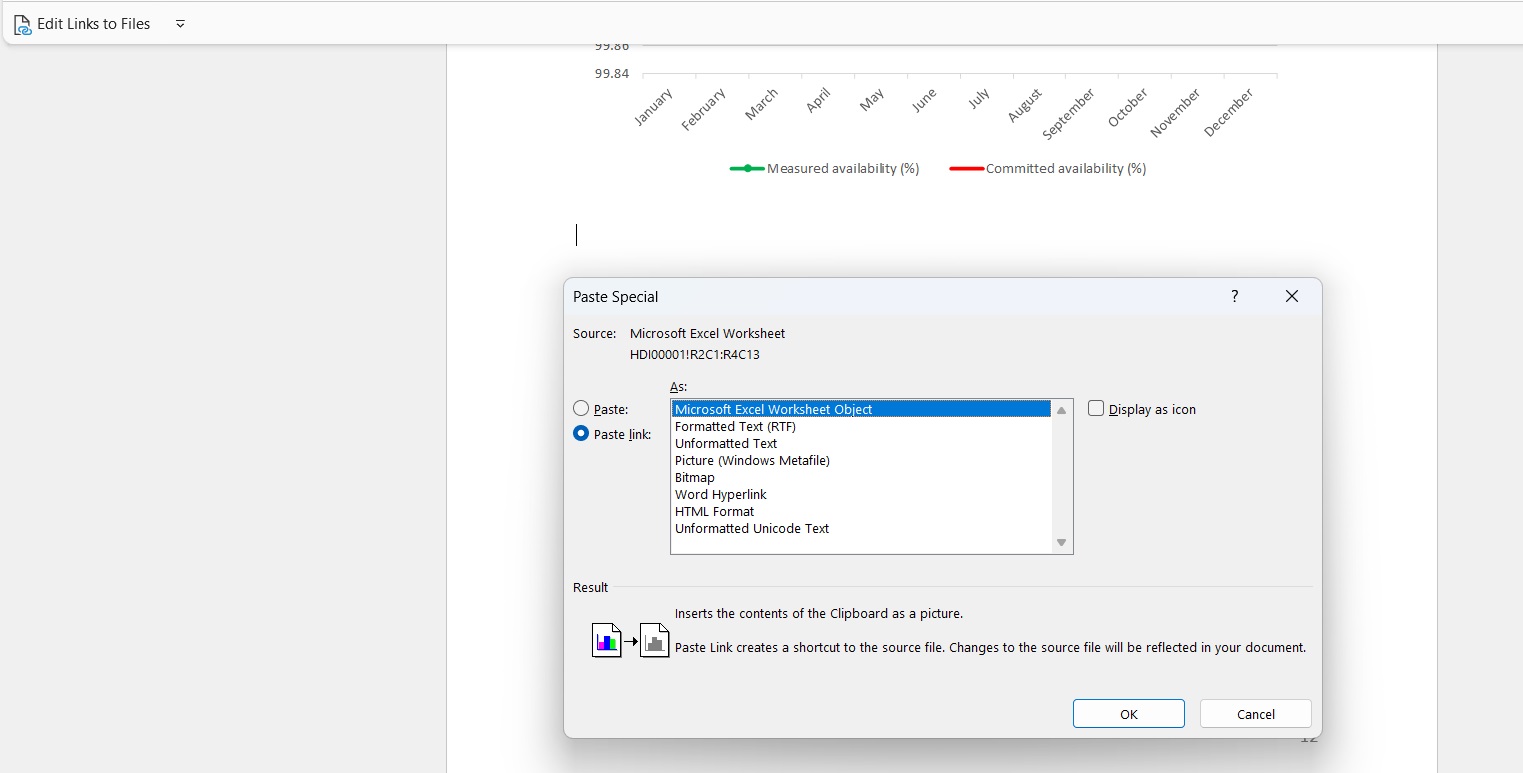Click the list scroll up arrow
Viewport: 1523px width, 773px height.
tap(1061, 410)
